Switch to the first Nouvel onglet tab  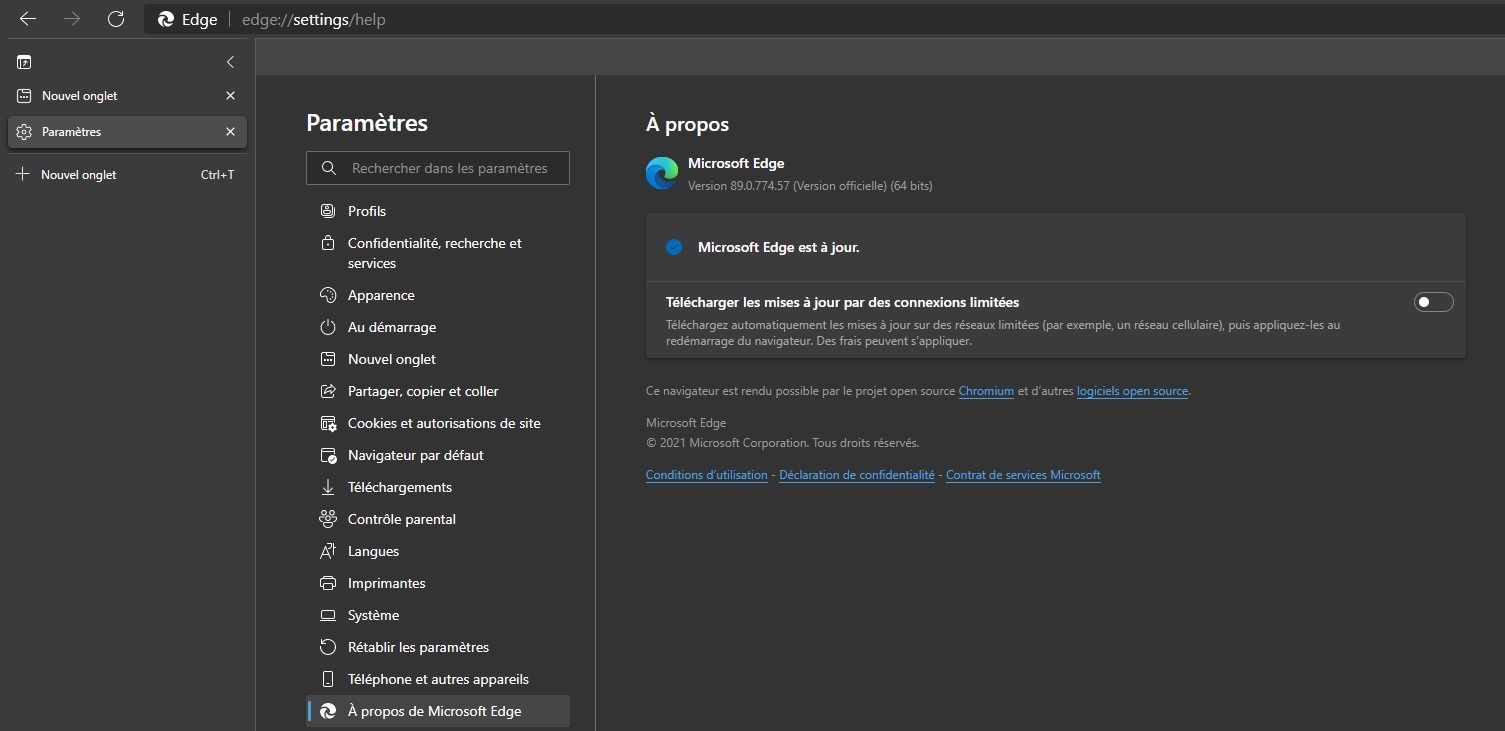tap(80, 96)
